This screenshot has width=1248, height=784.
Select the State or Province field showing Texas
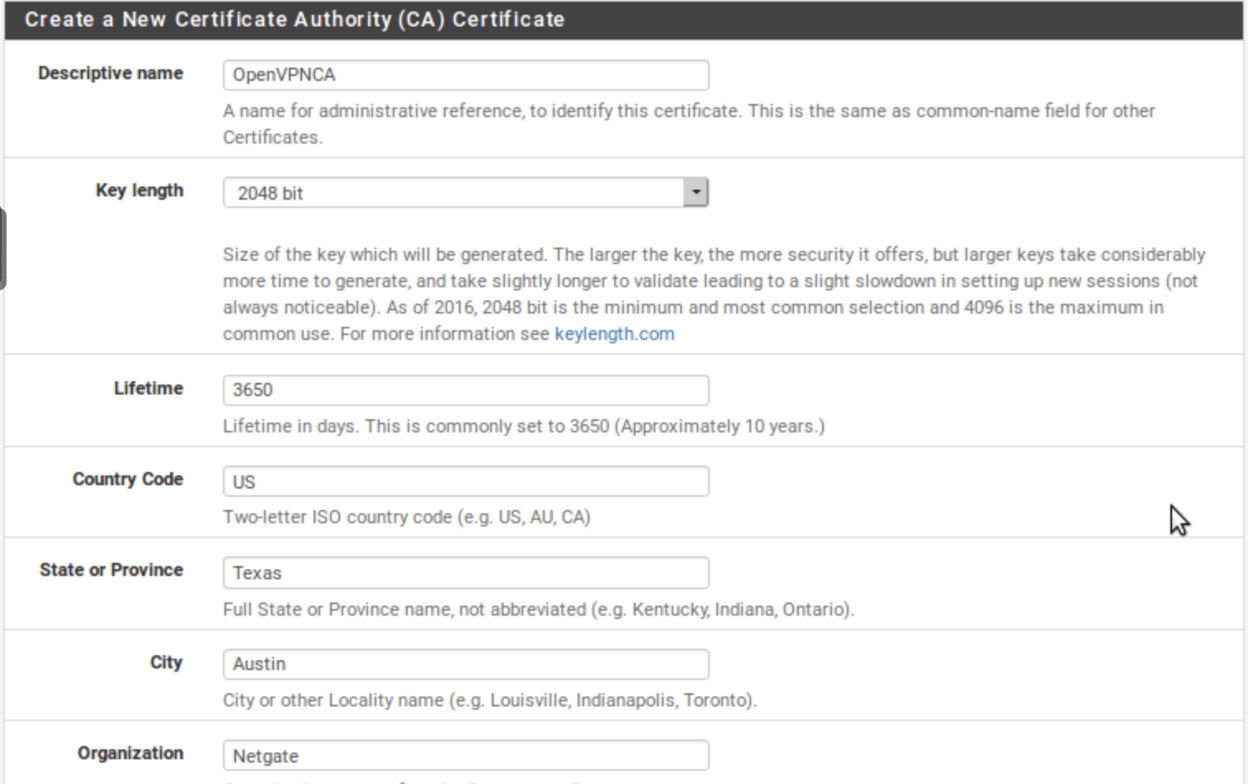point(463,572)
